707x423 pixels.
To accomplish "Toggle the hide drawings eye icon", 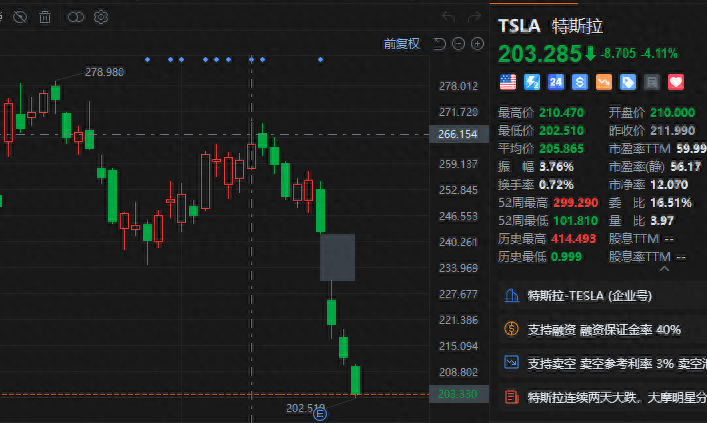I will (19, 17).
